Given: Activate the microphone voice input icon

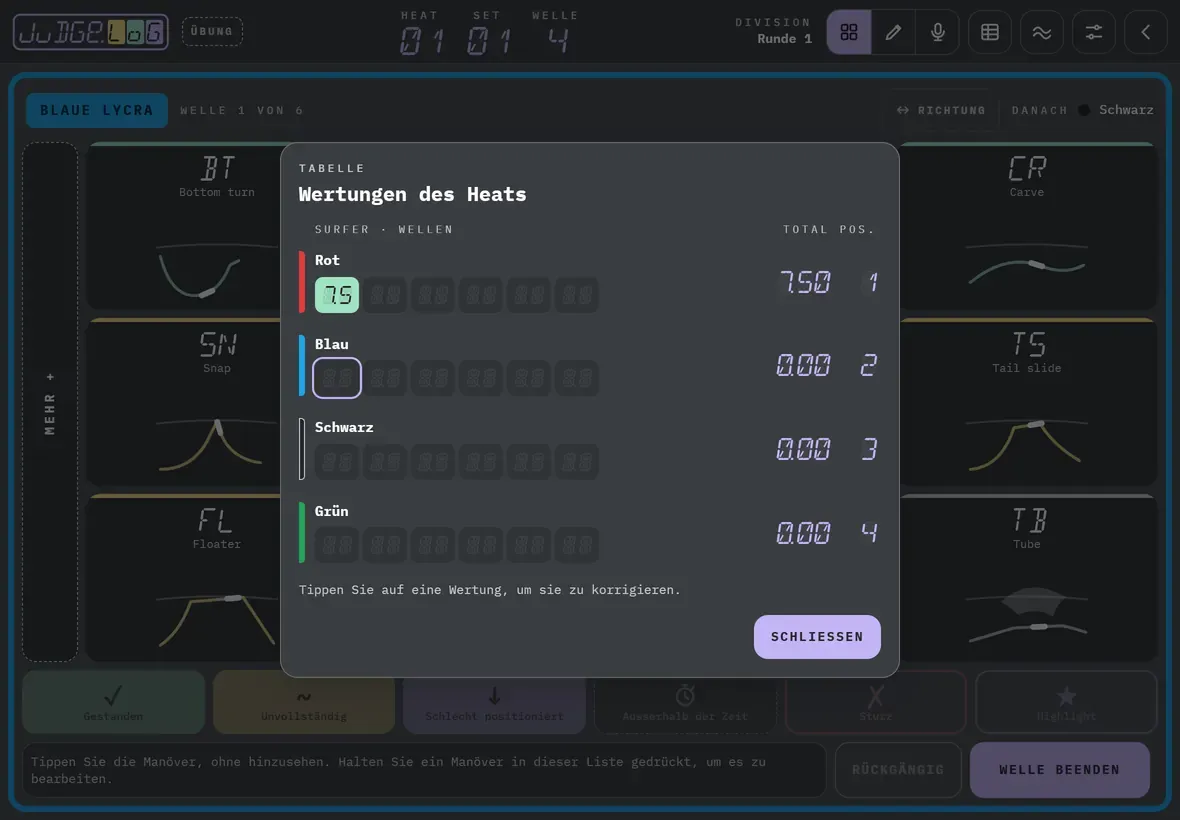Looking at the screenshot, I should [938, 32].
